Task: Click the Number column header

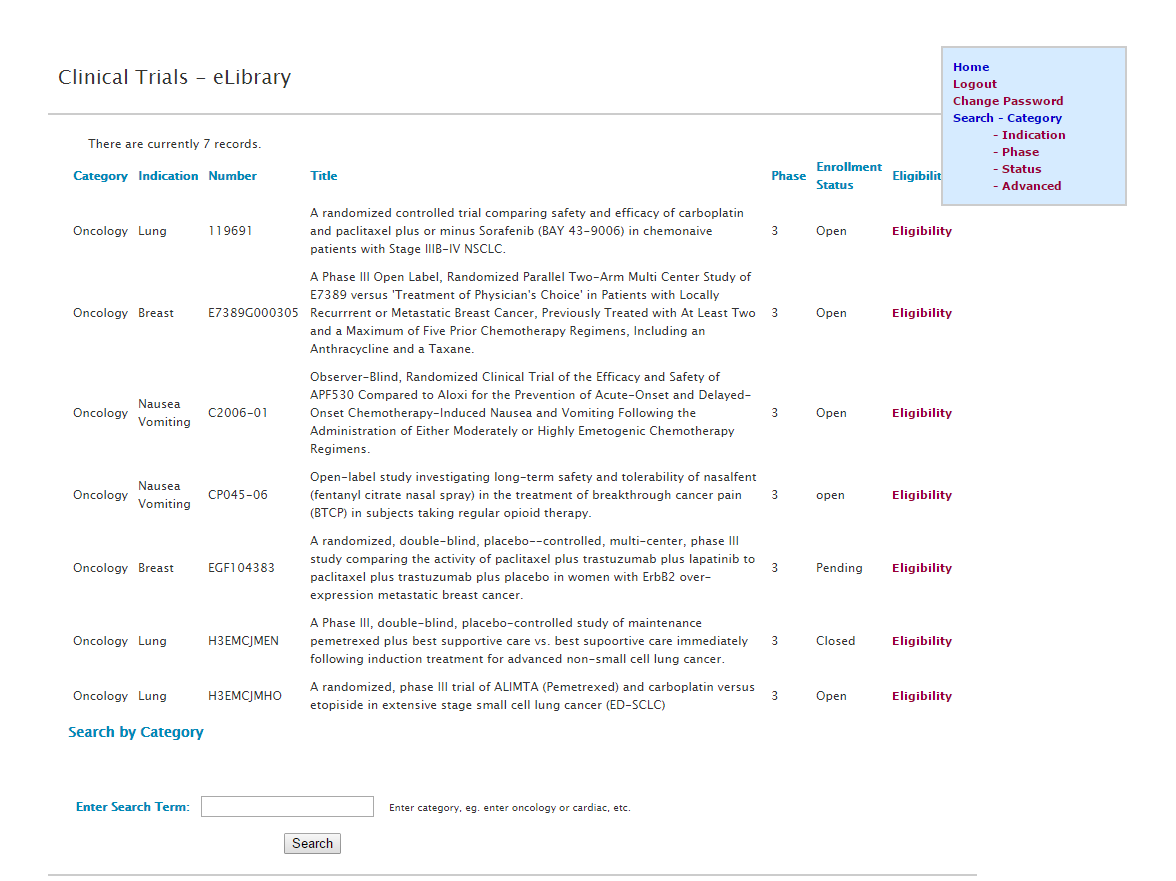Action: point(232,176)
